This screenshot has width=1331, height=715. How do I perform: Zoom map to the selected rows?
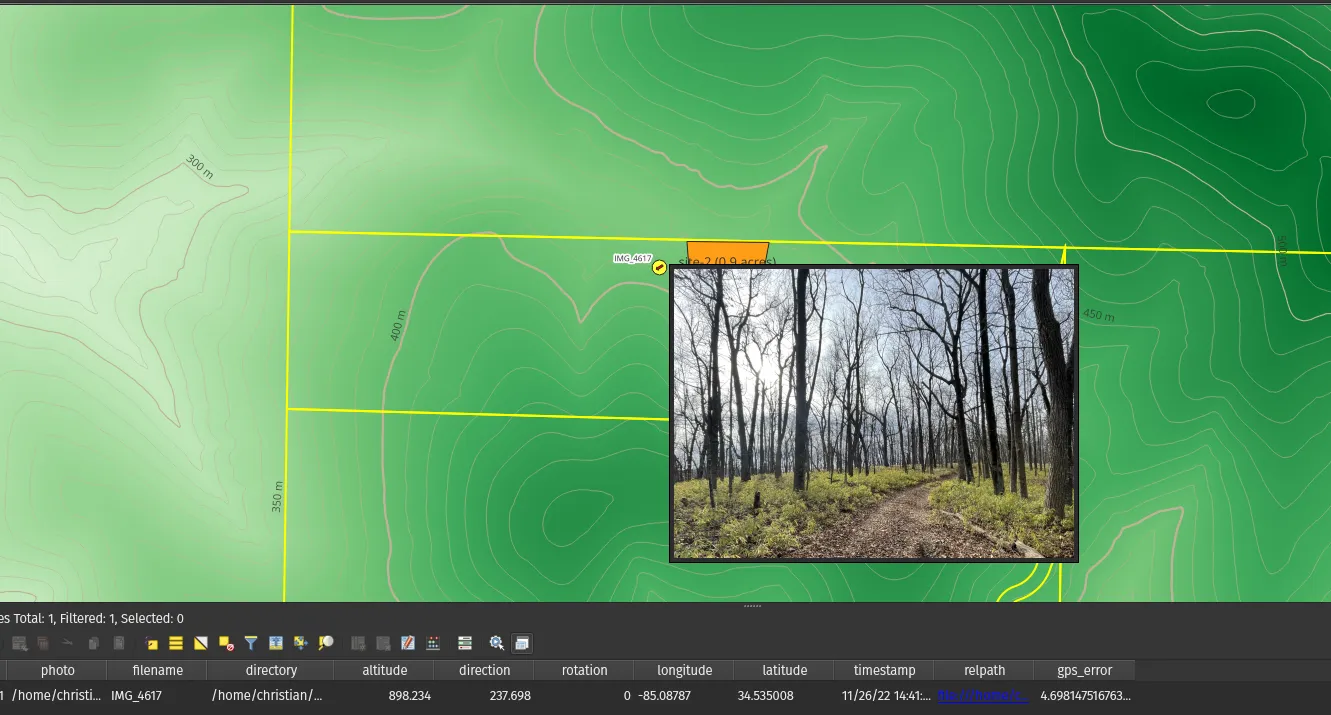(325, 643)
